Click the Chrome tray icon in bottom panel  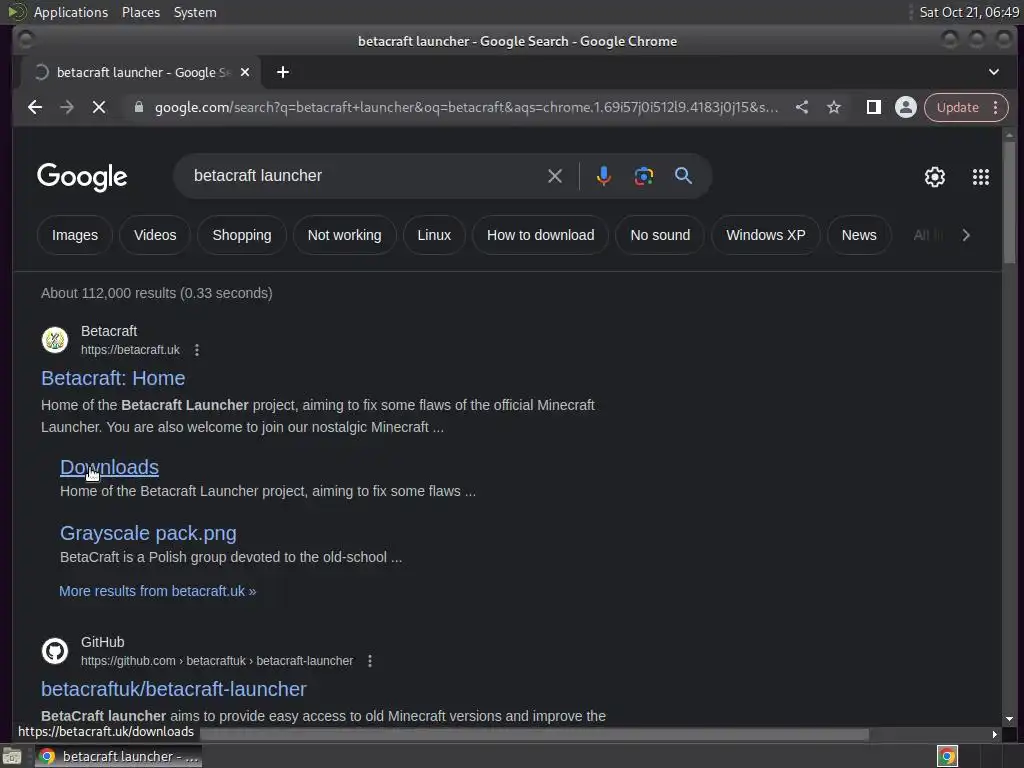[x=947, y=756]
